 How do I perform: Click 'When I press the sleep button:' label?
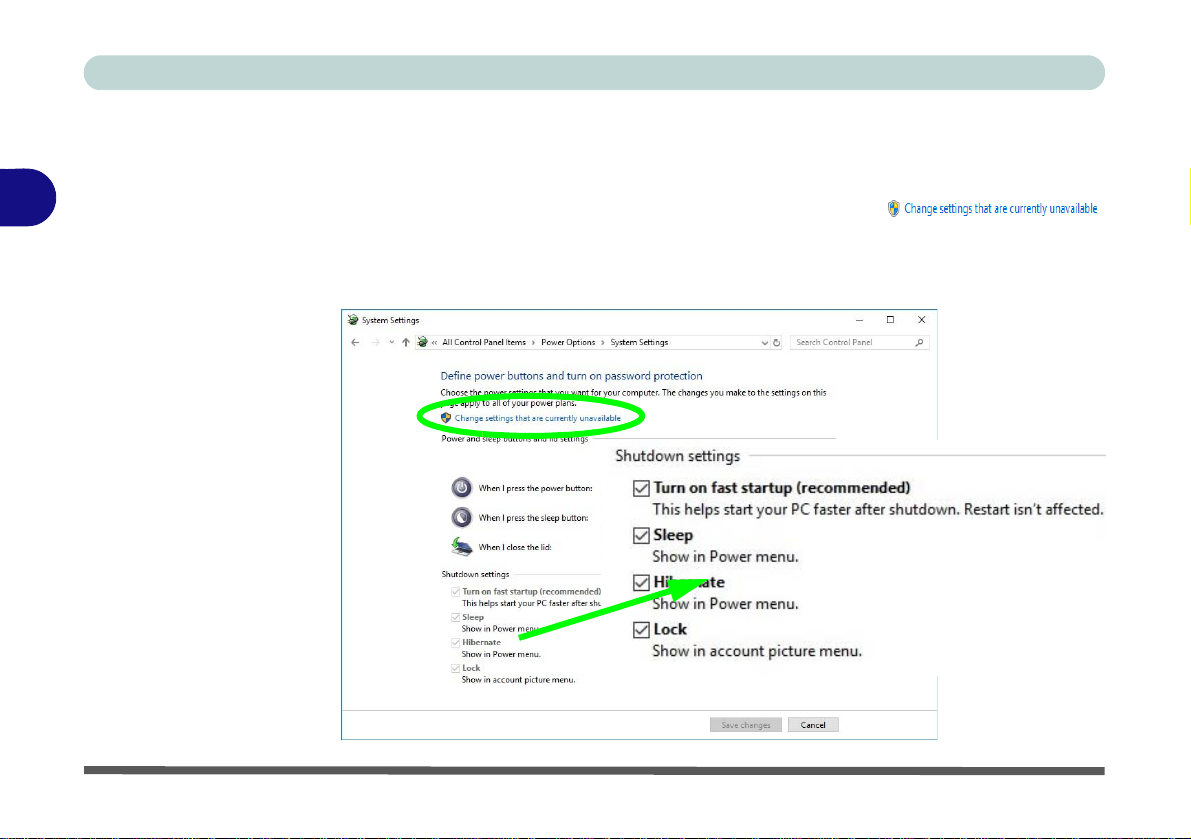(x=533, y=518)
